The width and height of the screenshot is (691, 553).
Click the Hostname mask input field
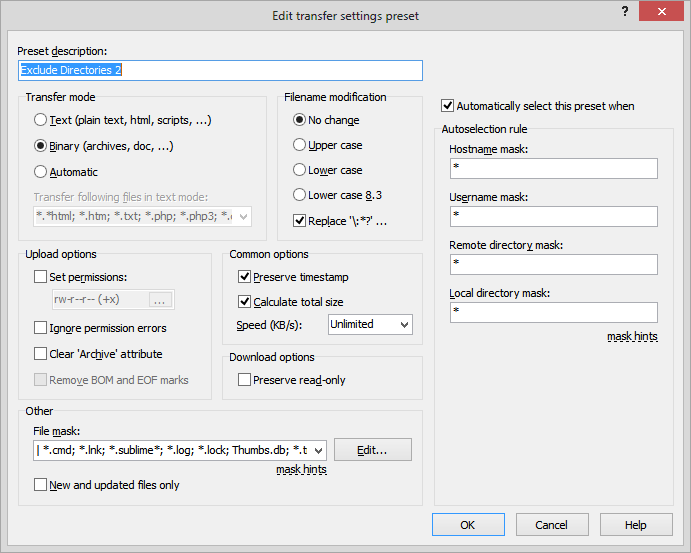tap(553, 168)
